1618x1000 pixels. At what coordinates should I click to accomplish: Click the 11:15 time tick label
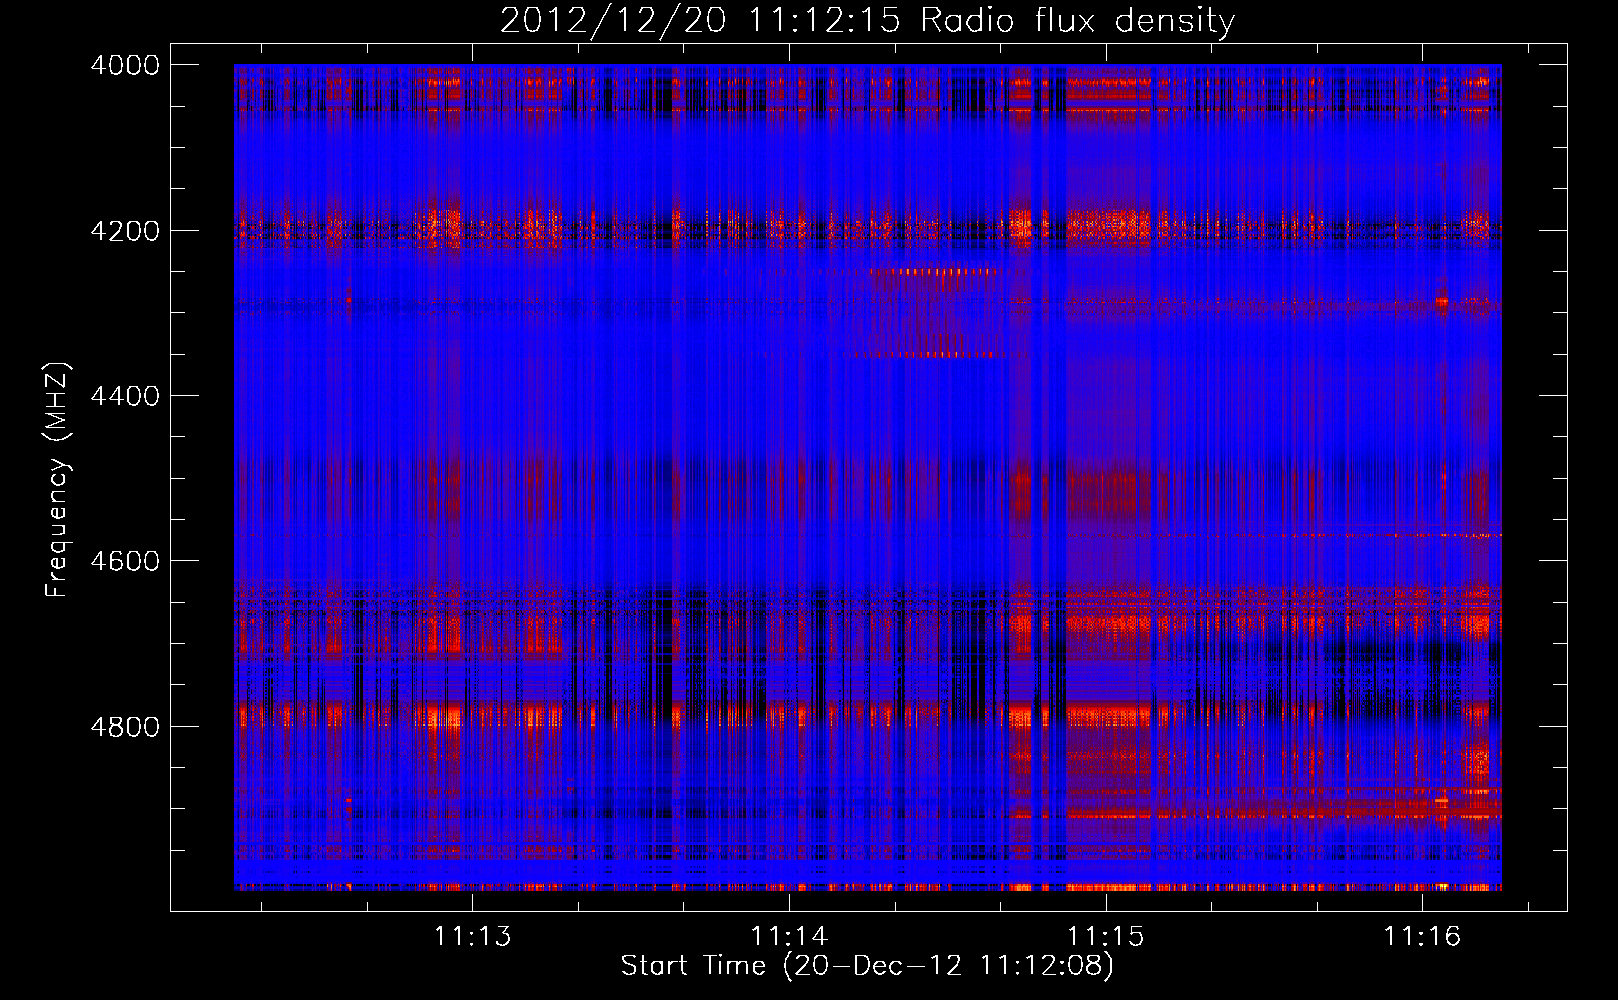1106,936
